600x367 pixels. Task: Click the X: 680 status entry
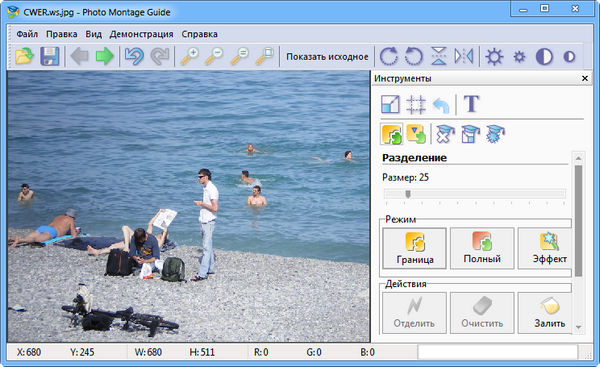click(x=29, y=352)
